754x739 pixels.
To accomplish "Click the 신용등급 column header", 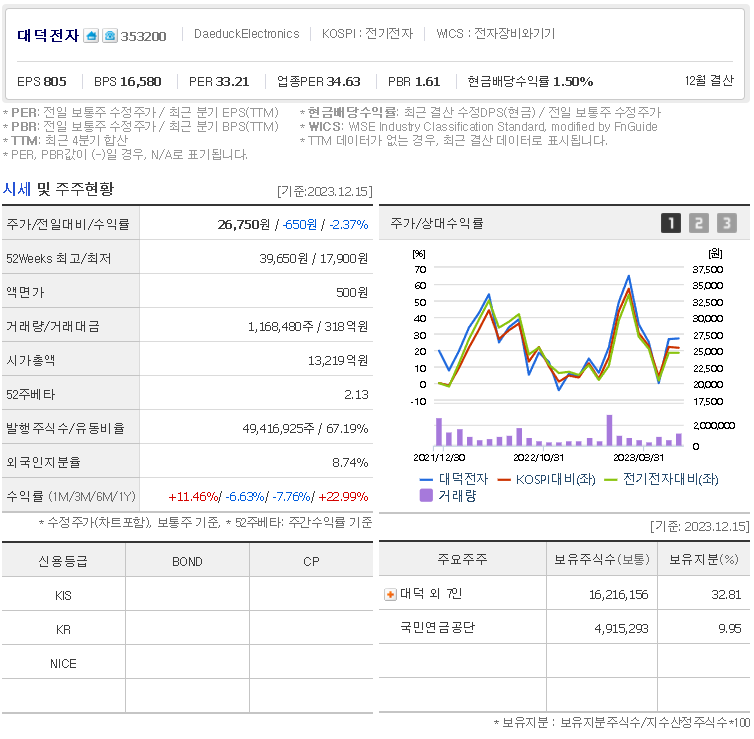I will click(x=63, y=561).
